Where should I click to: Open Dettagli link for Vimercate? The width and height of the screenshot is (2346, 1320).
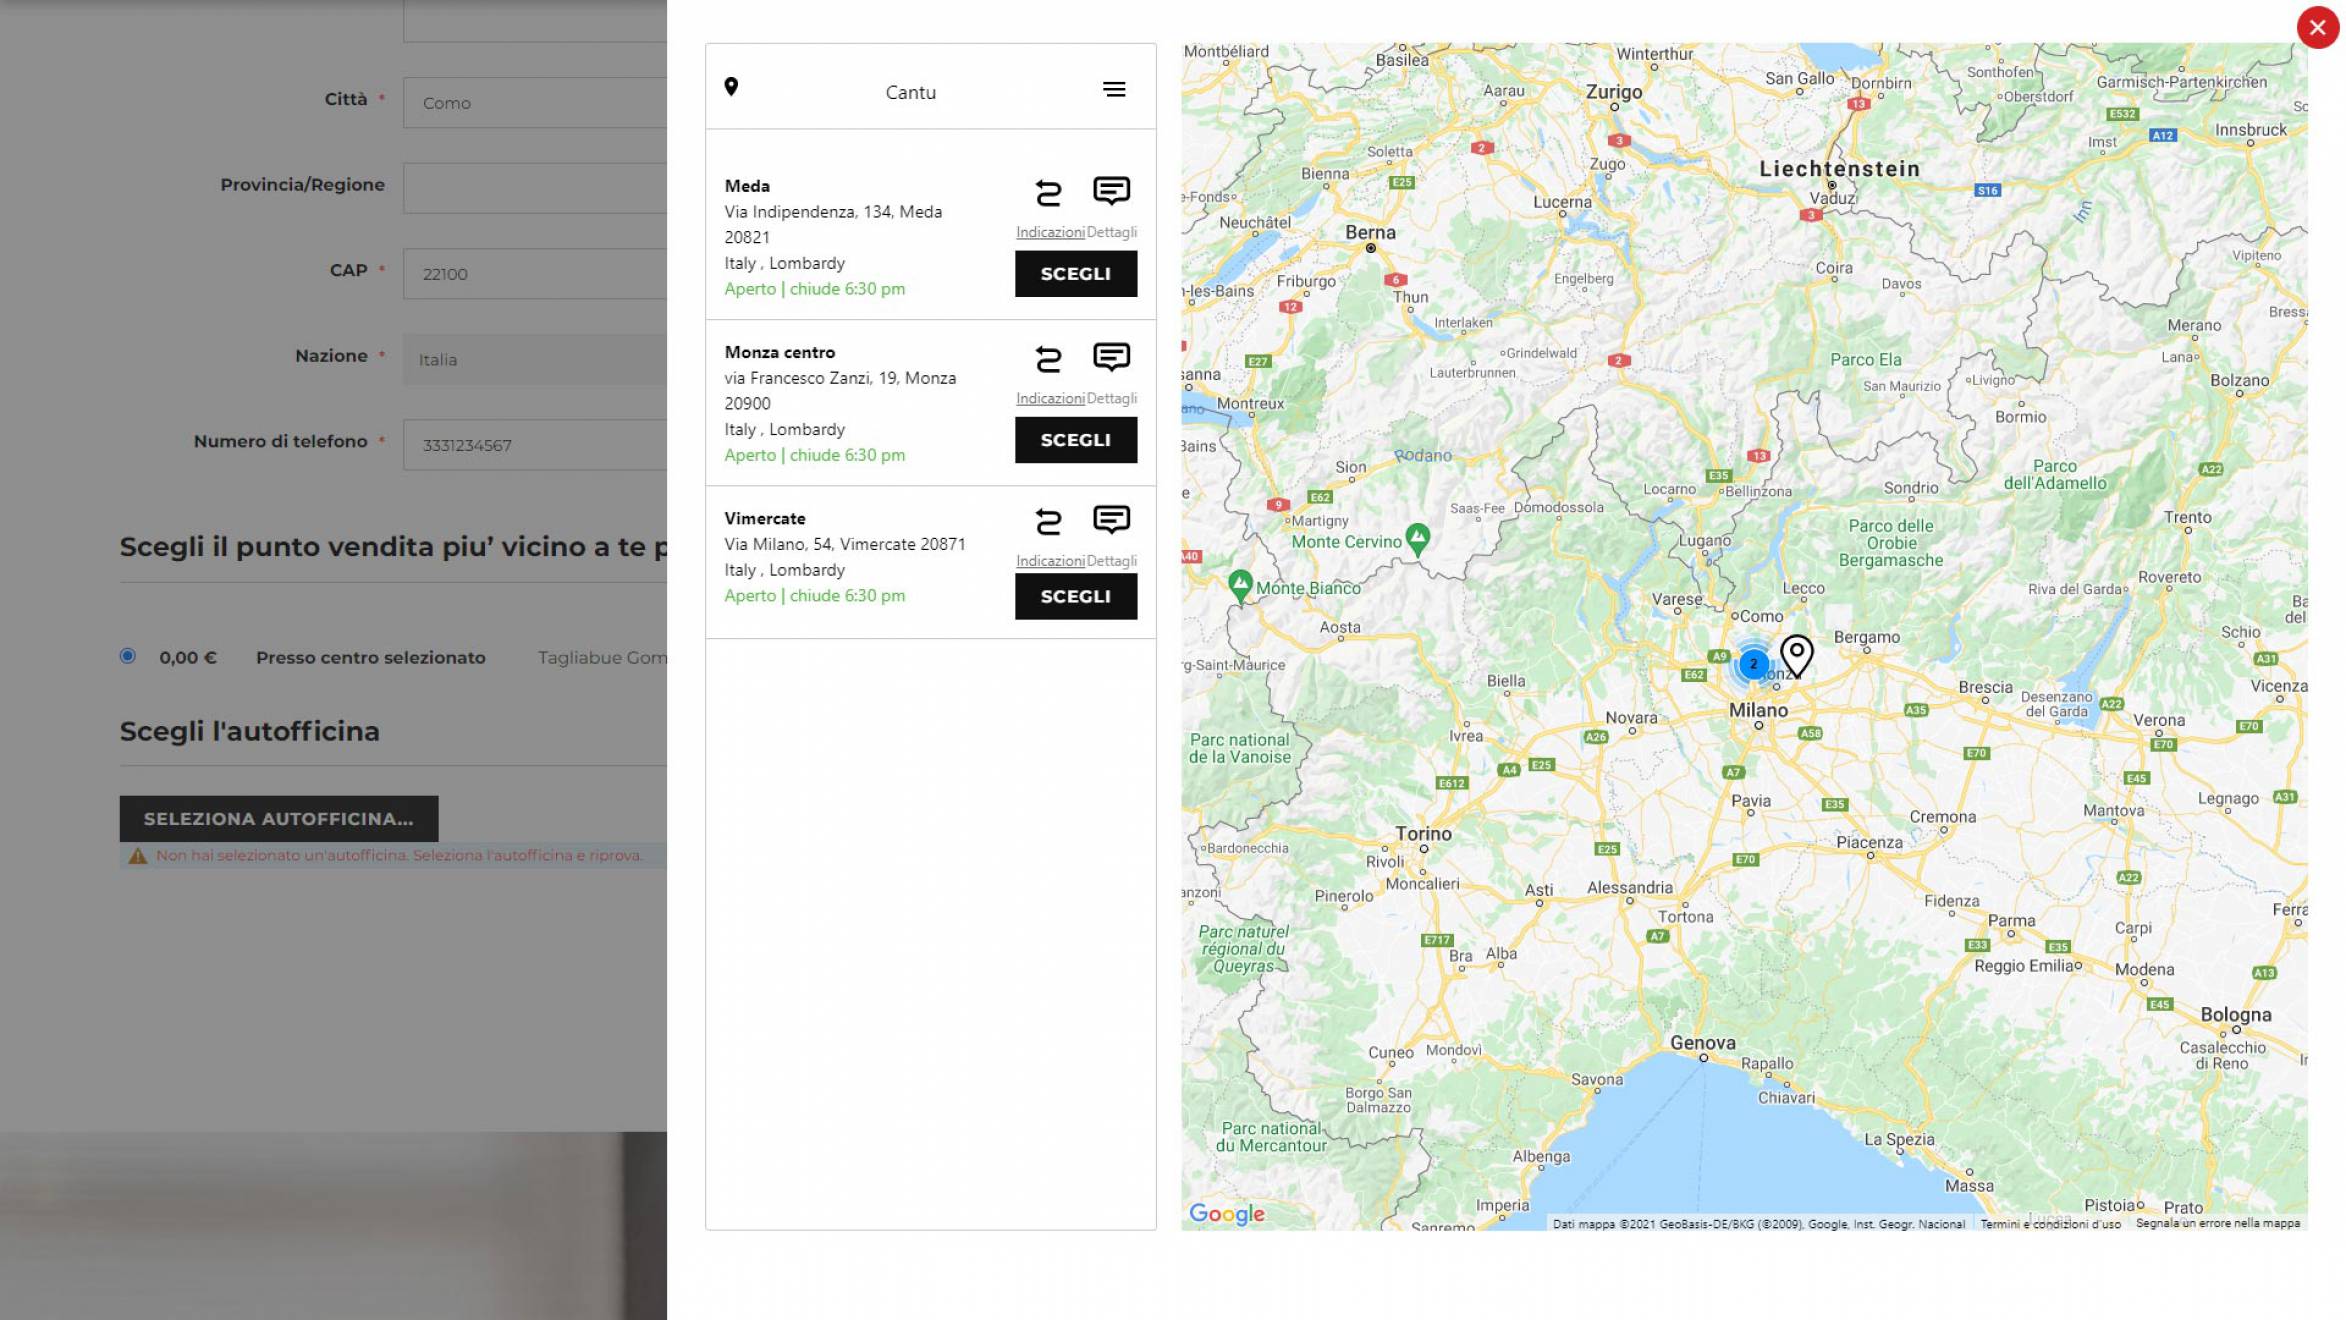[x=1112, y=561]
